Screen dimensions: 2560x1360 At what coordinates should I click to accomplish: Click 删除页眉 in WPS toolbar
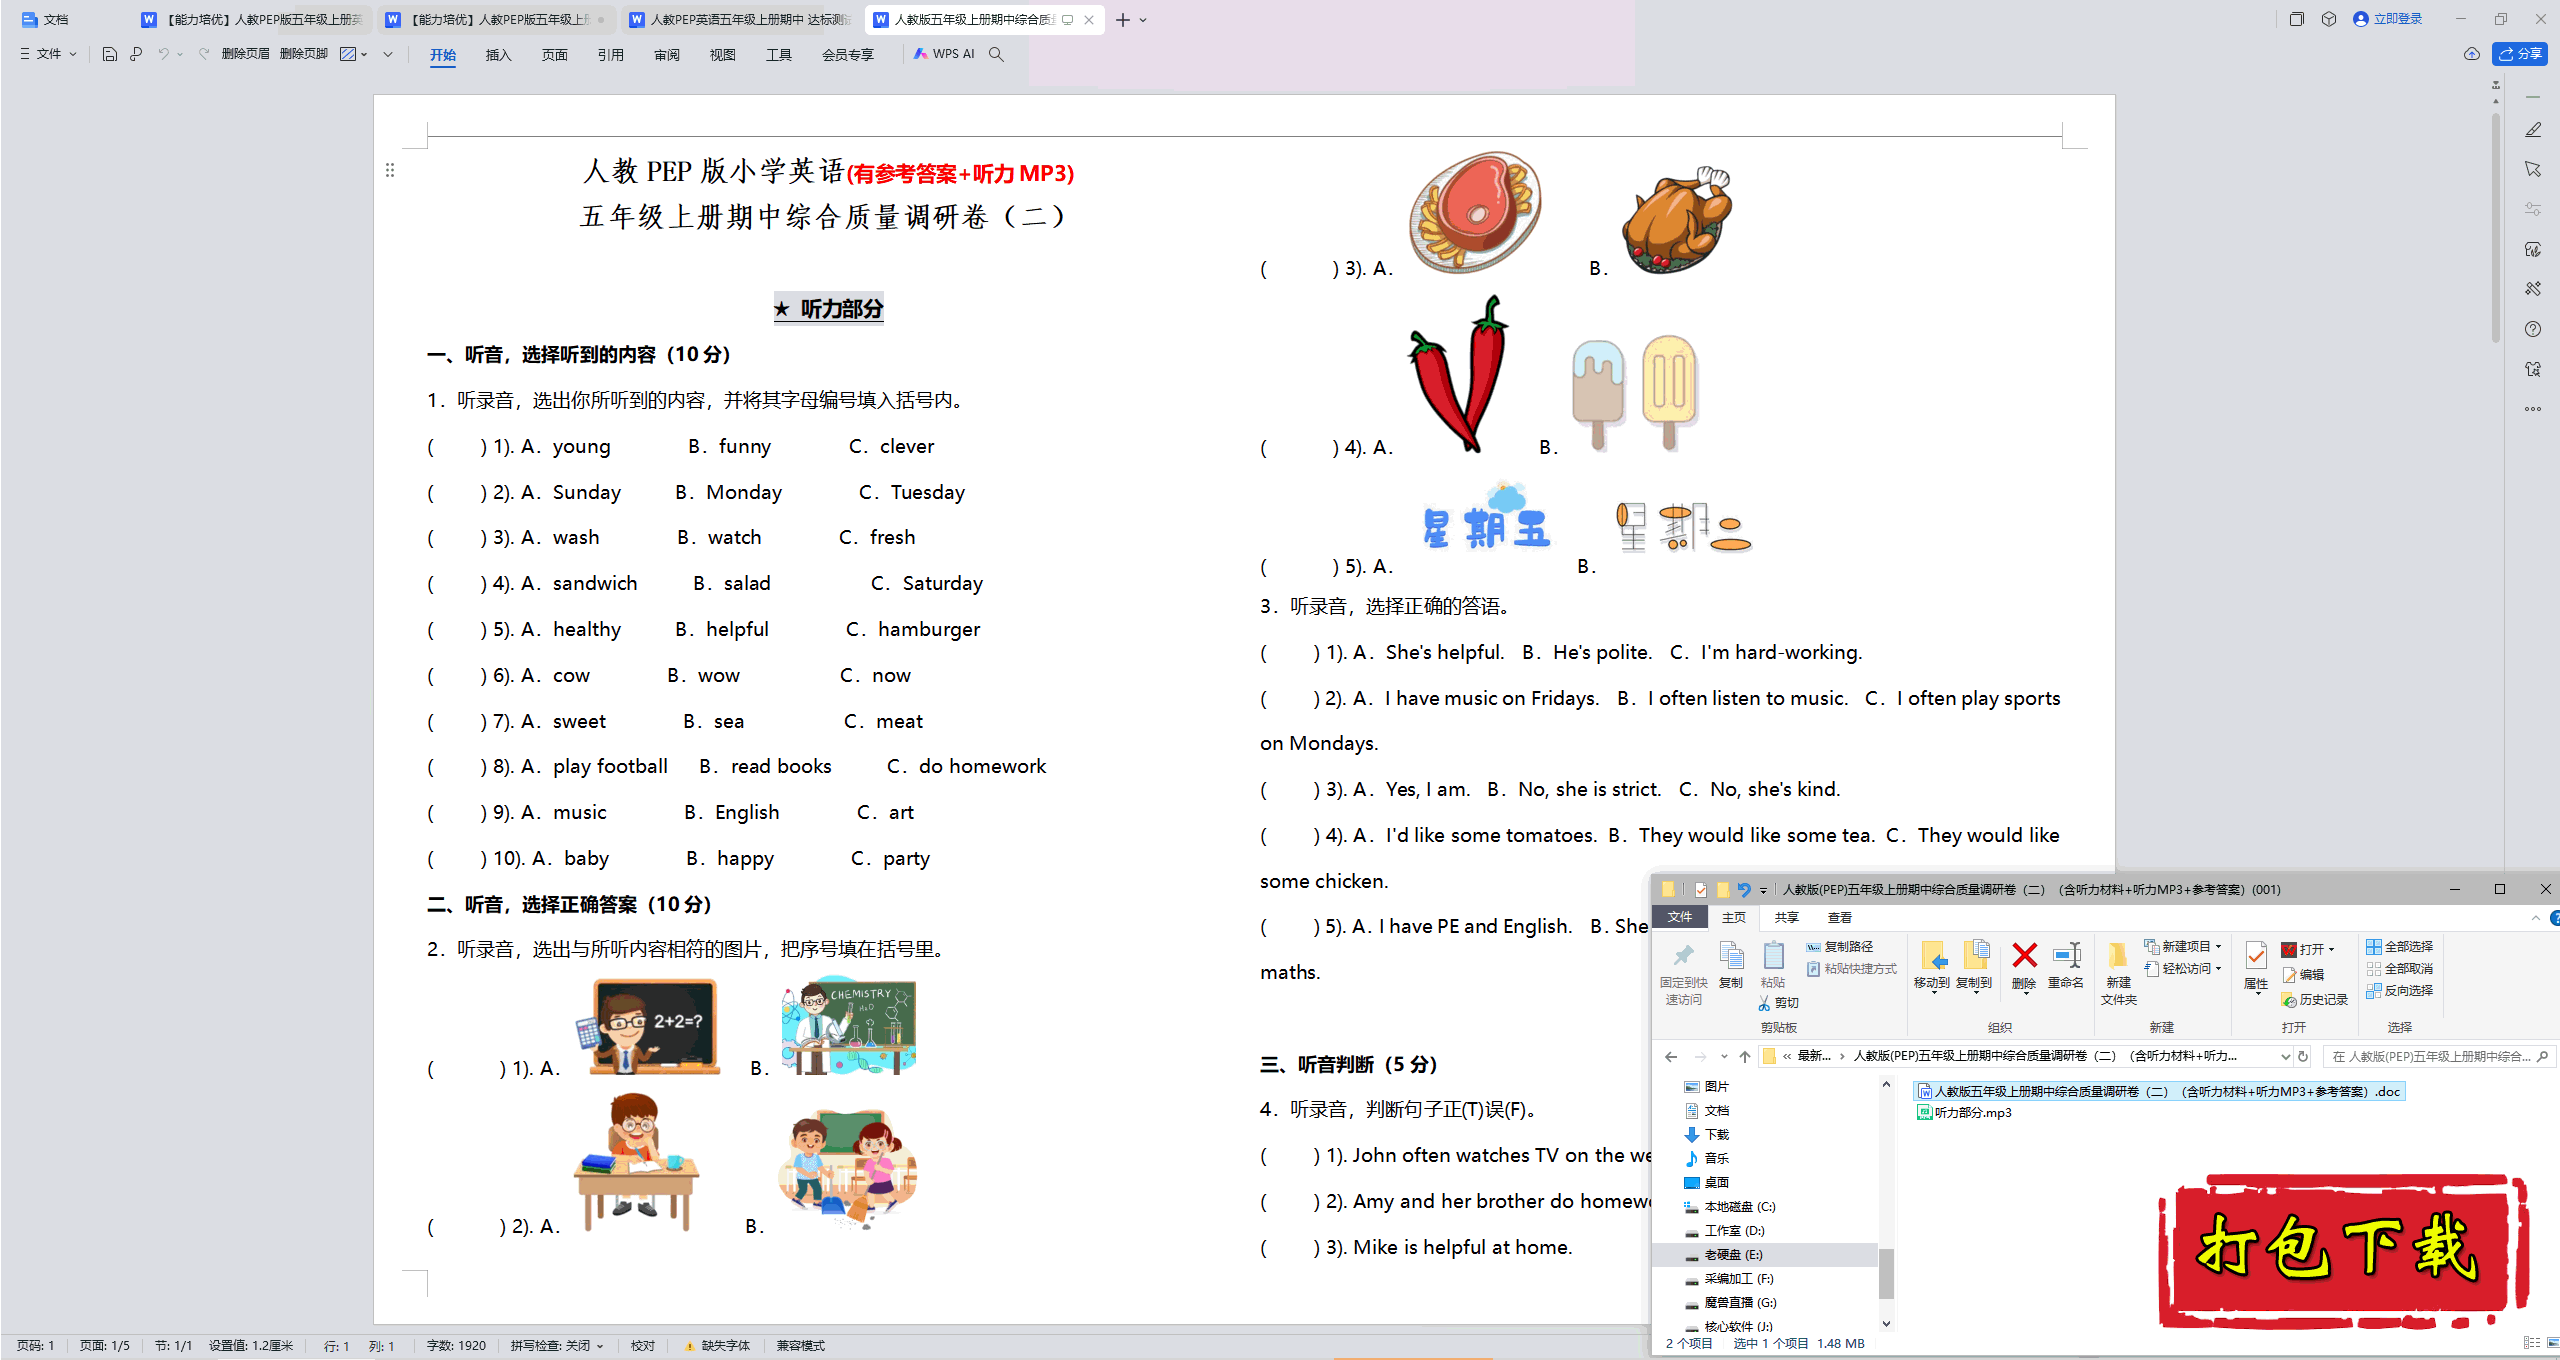click(x=245, y=54)
